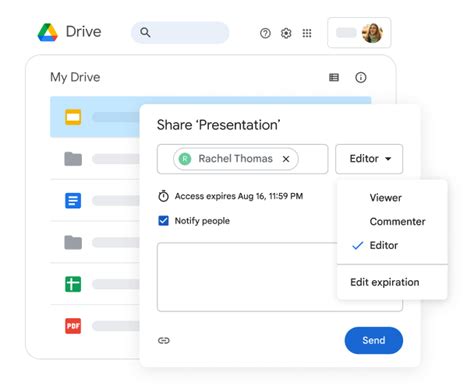
Task: Click the "Access expires Aug 16, 11:59 PM" text
Action: [x=239, y=196]
